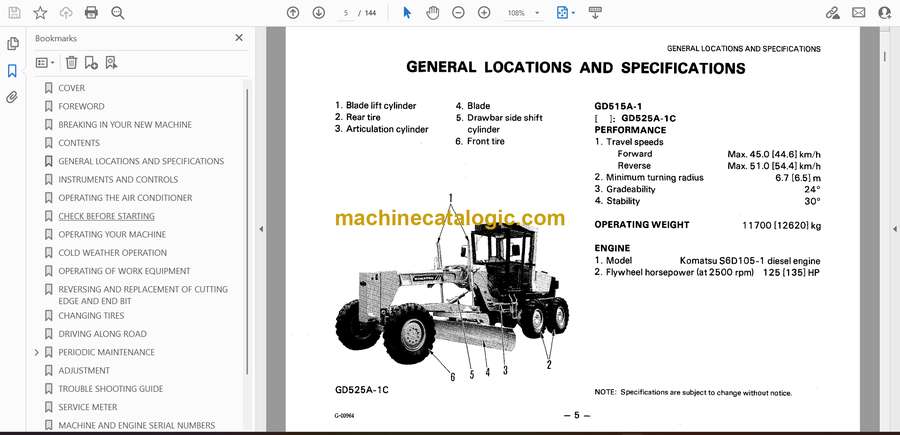Open TROUBLE SHOOTING GUIDE bookmark
Screen dimensions: 900x435
[111, 389]
